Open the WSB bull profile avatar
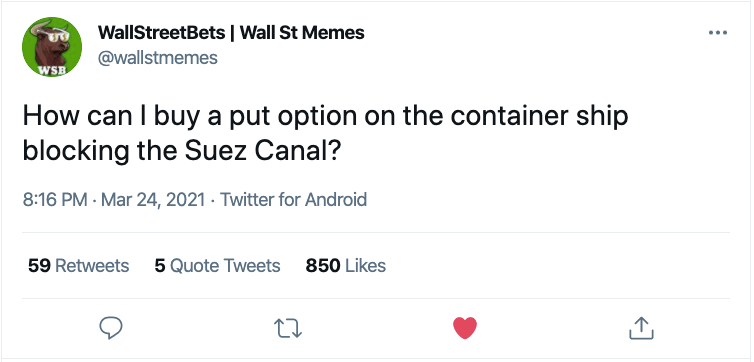This screenshot has height=362, width=754. [x=52, y=47]
